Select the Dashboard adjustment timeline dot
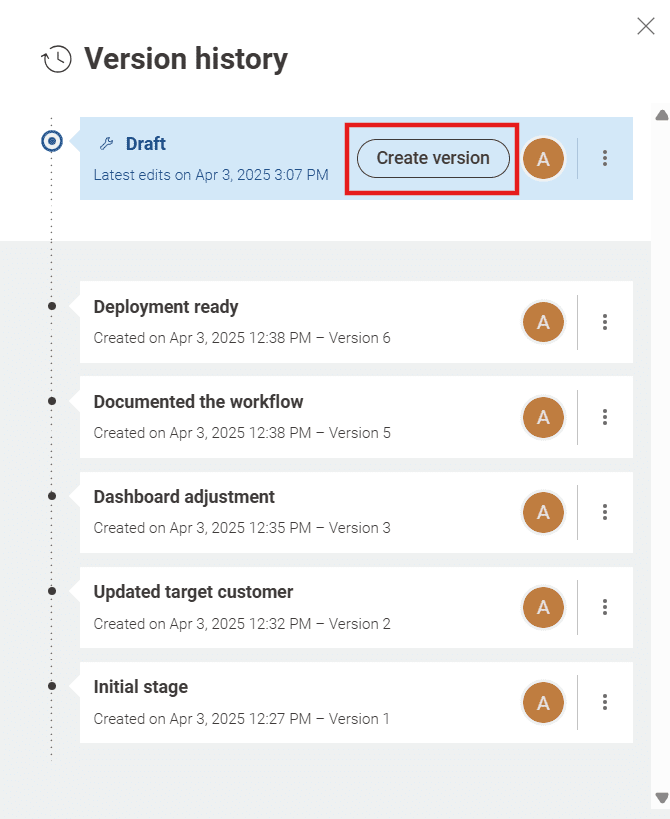The width and height of the screenshot is (670, 819). point(52,496)
